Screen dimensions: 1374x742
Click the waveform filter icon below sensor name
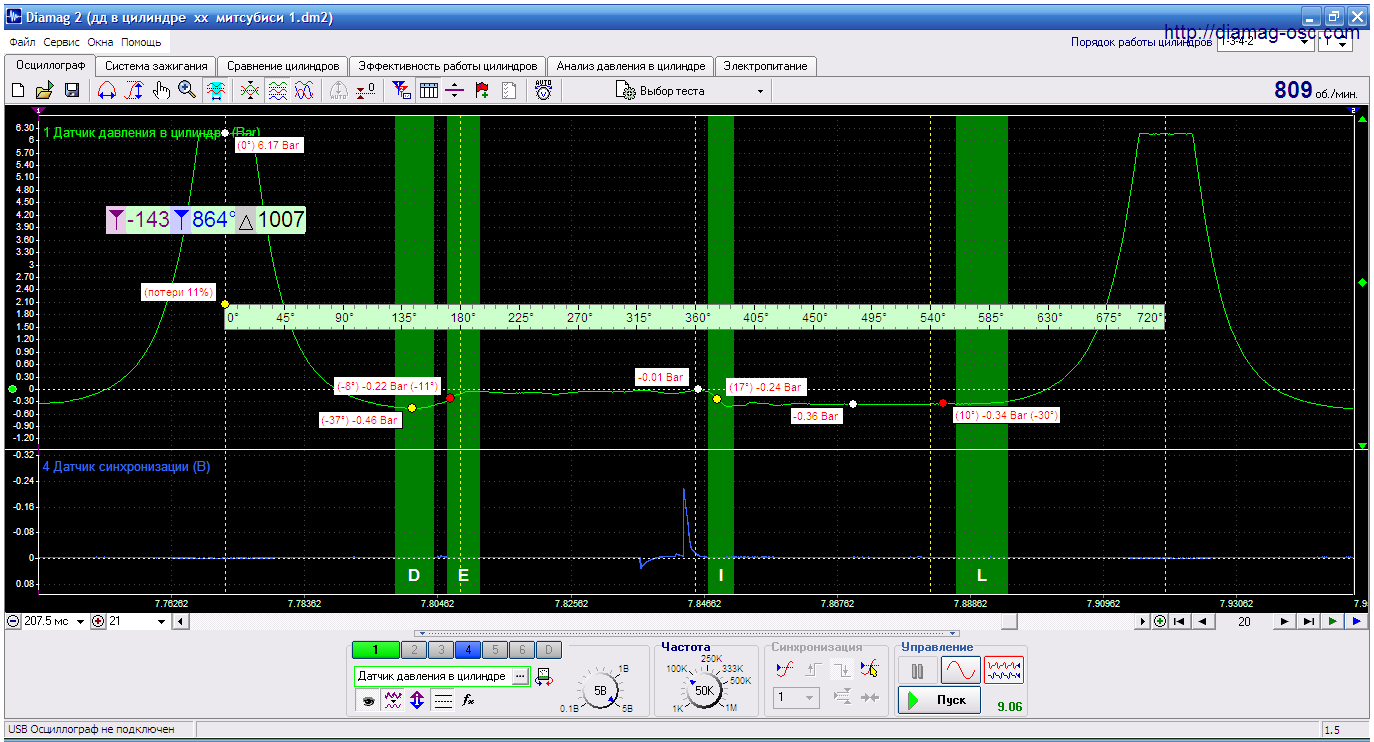393,701
